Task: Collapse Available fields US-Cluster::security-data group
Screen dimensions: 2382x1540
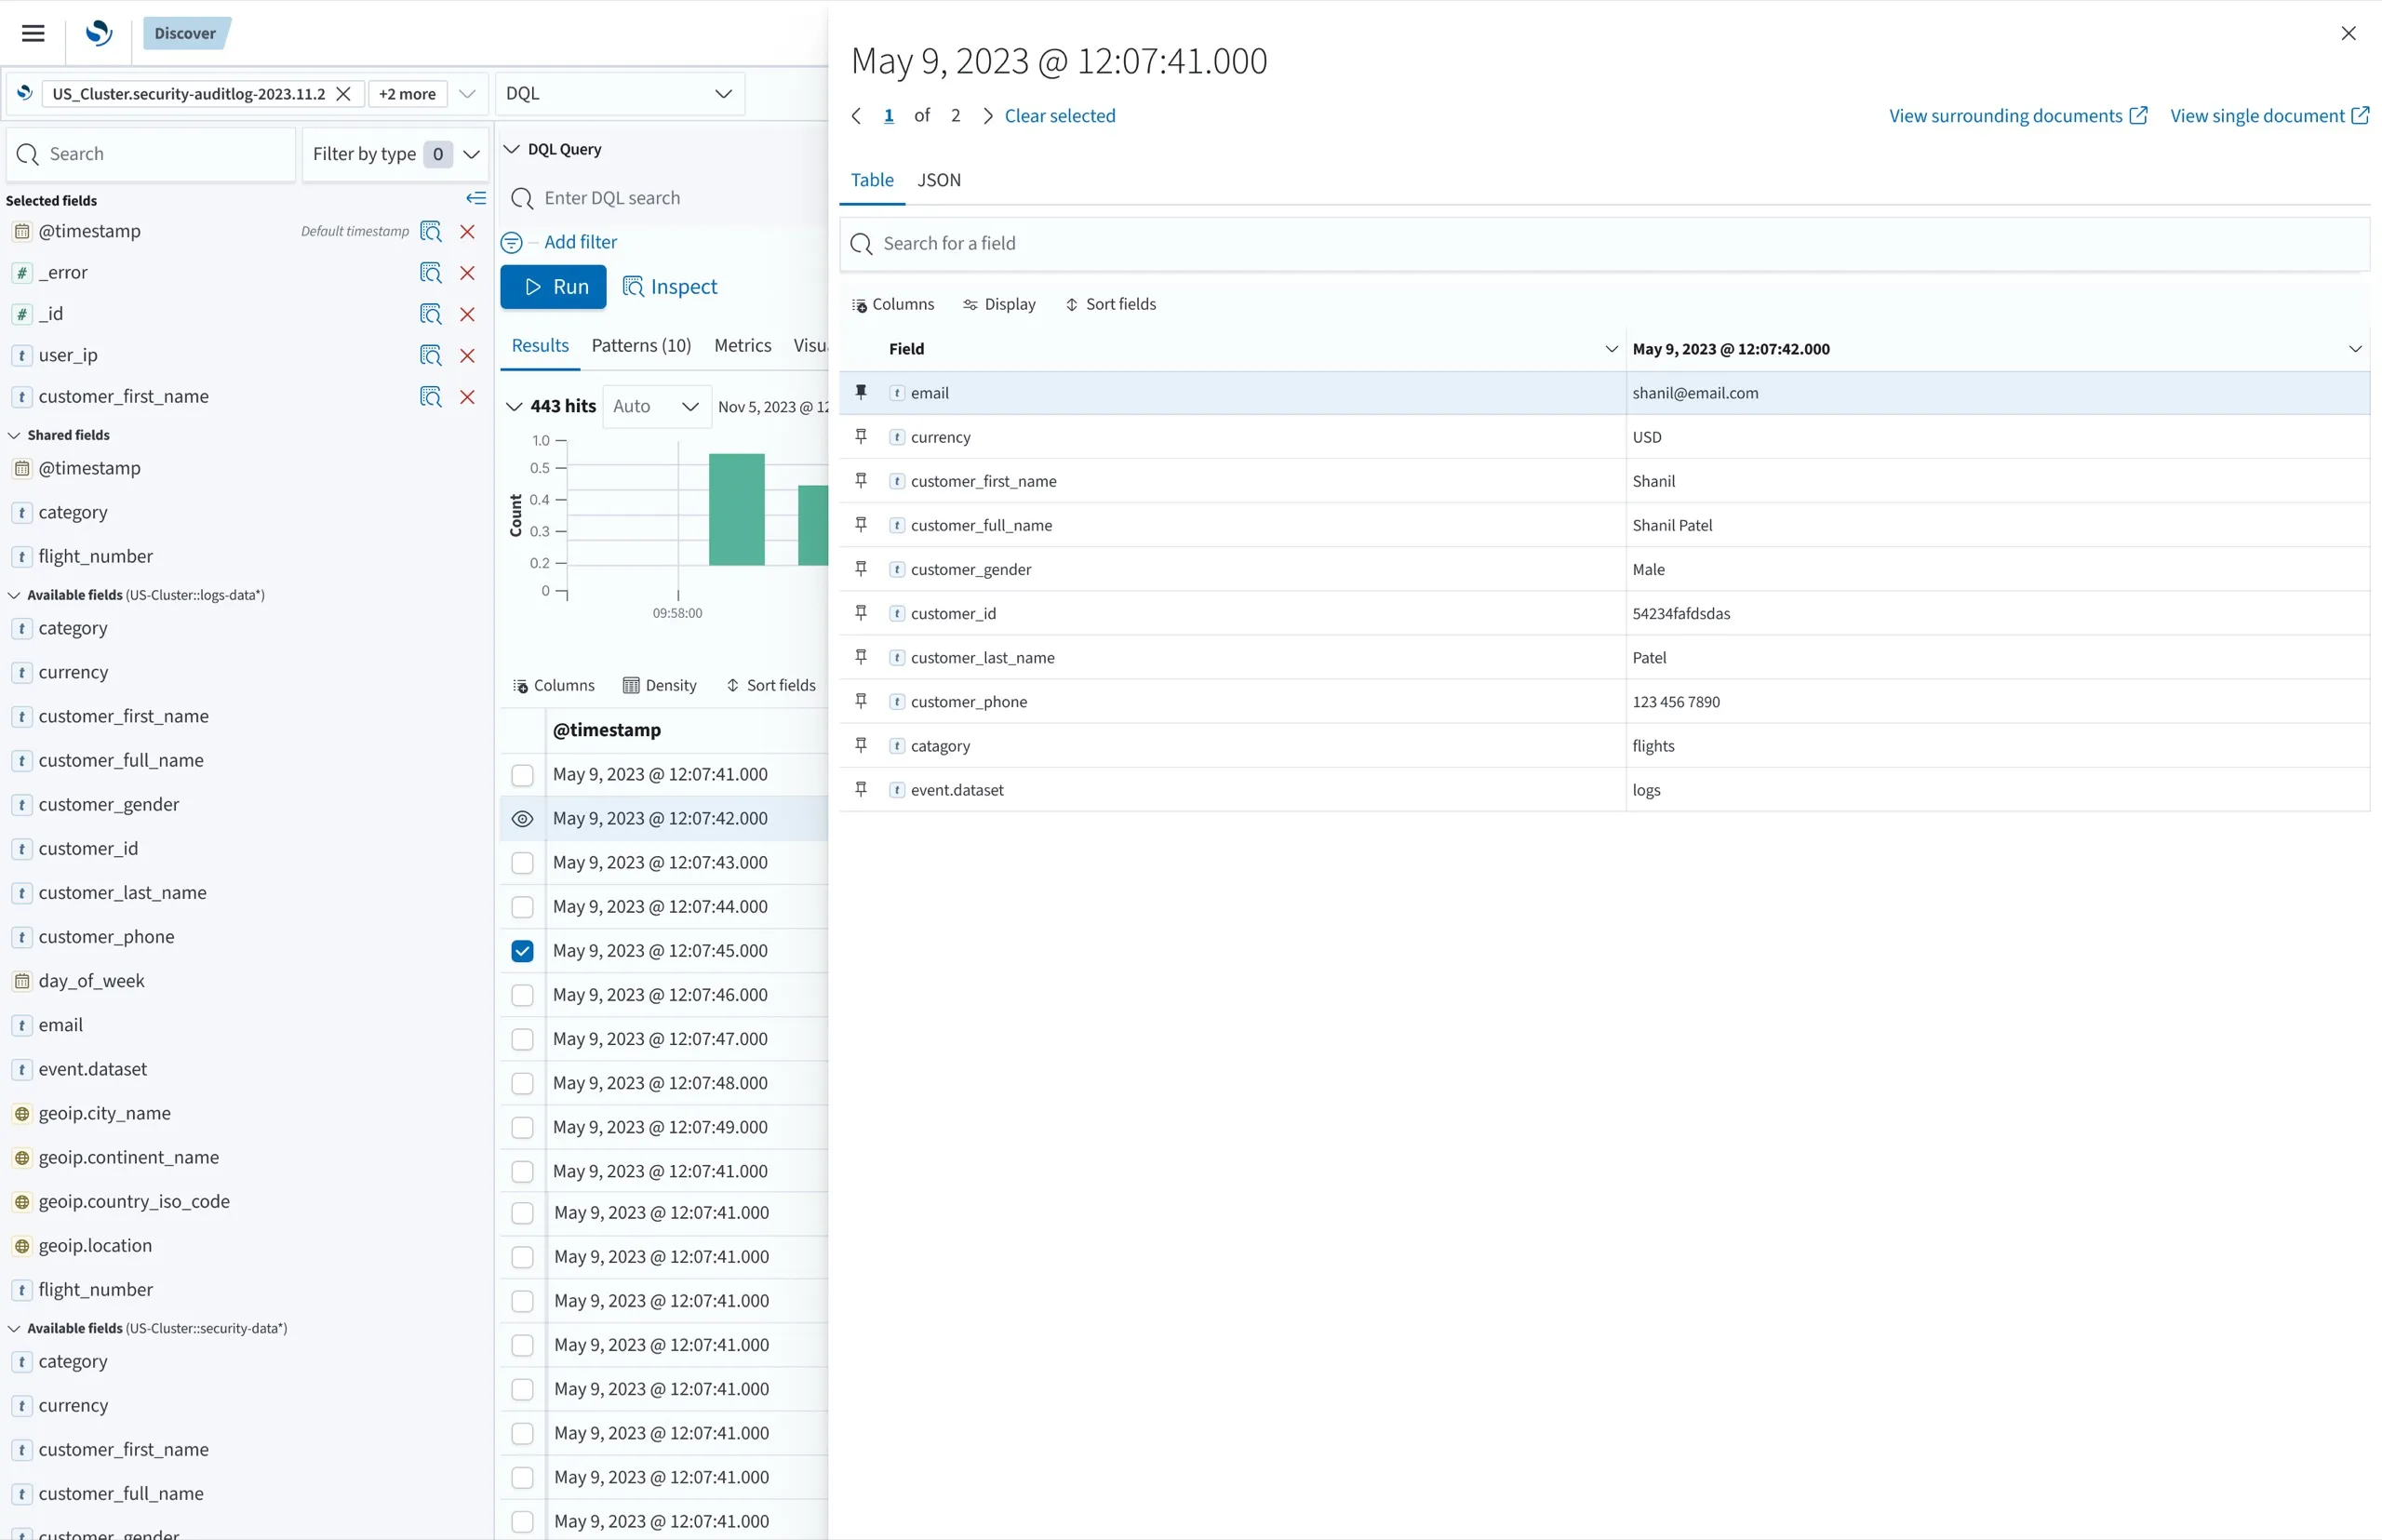Action: [14, 1328]
